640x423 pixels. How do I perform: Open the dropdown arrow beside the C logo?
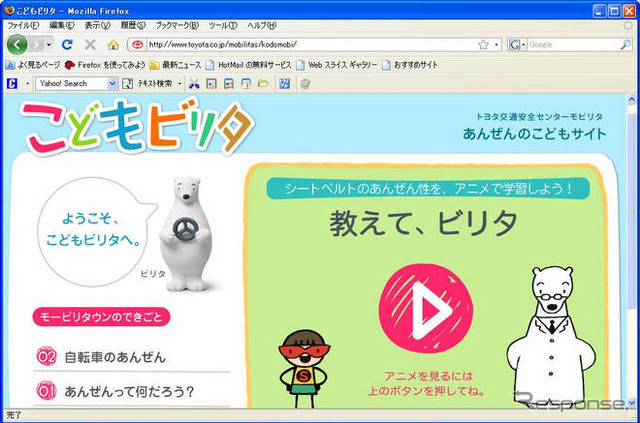(x=27, y=84)
